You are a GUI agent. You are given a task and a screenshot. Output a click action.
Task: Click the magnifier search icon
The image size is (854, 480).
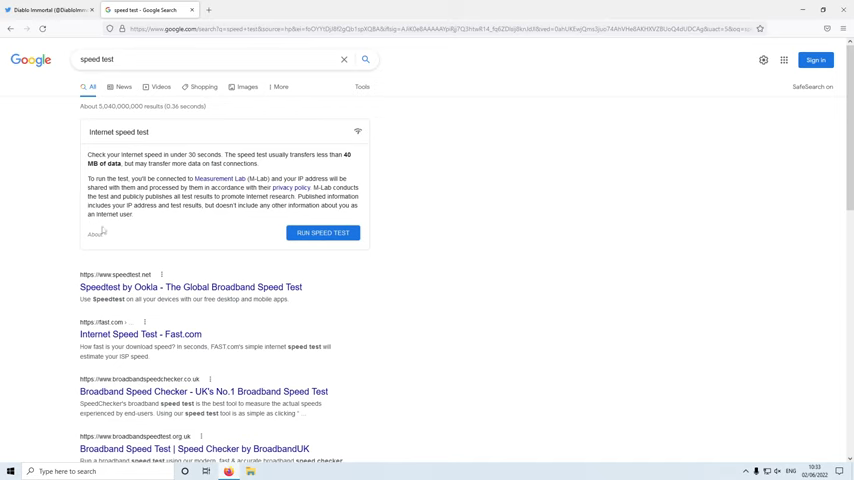coord(365,59)
